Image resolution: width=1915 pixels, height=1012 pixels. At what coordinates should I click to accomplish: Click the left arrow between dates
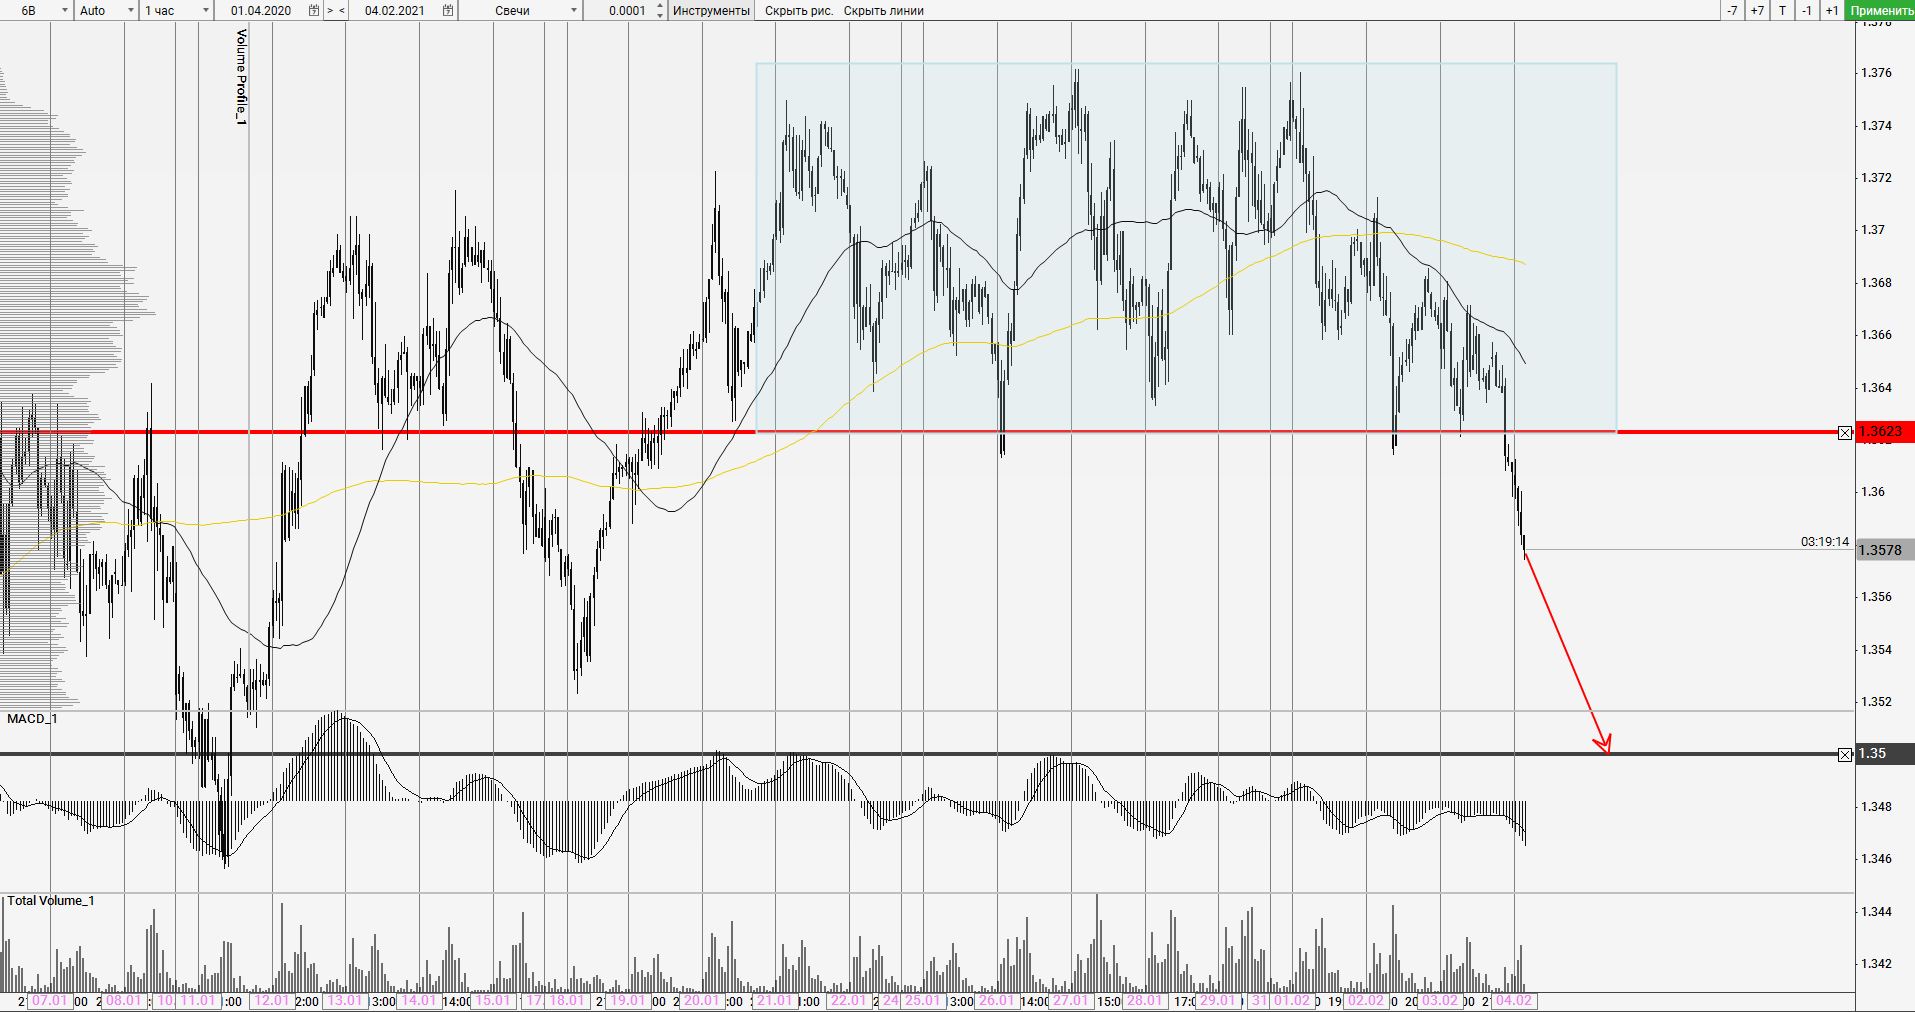tap(342, 11)
